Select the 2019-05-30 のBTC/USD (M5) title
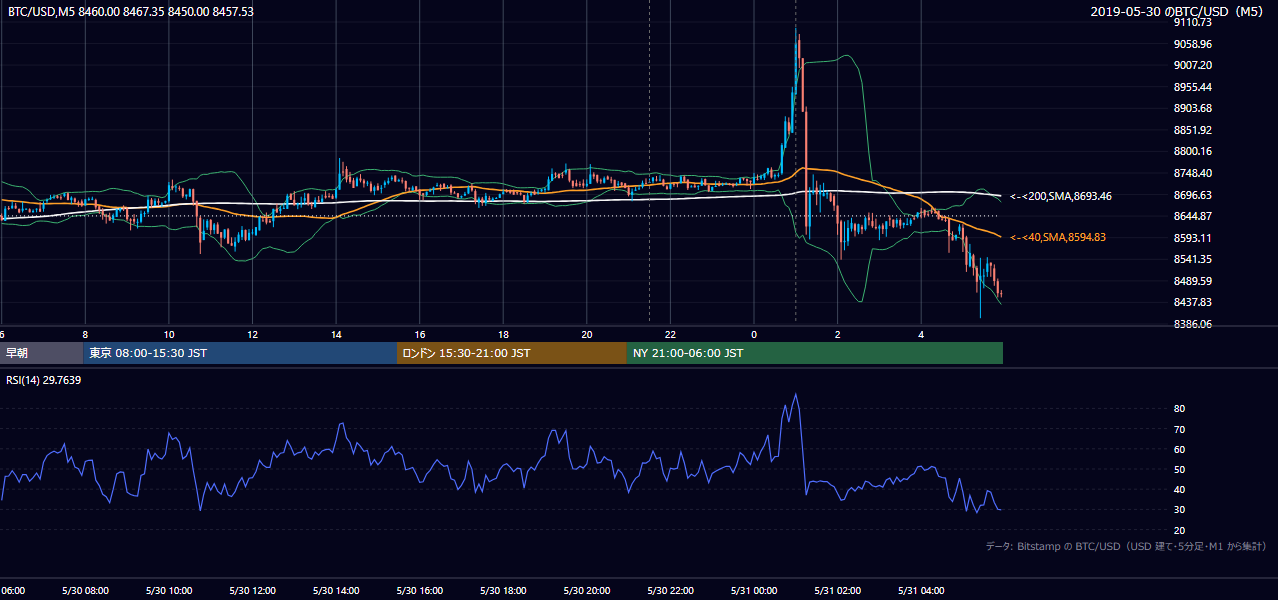Viewport: 1278px width, 600px height. click(x=1179, y=12)
